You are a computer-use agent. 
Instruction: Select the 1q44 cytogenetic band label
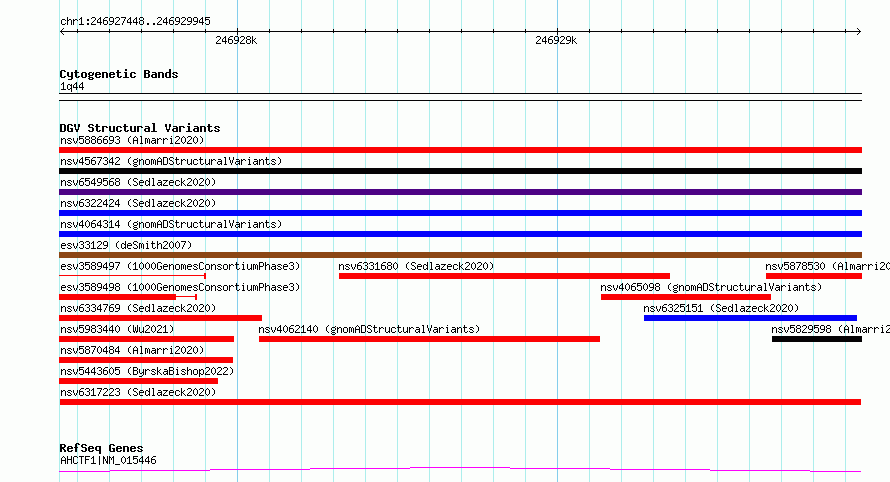(x=72, y=86)
